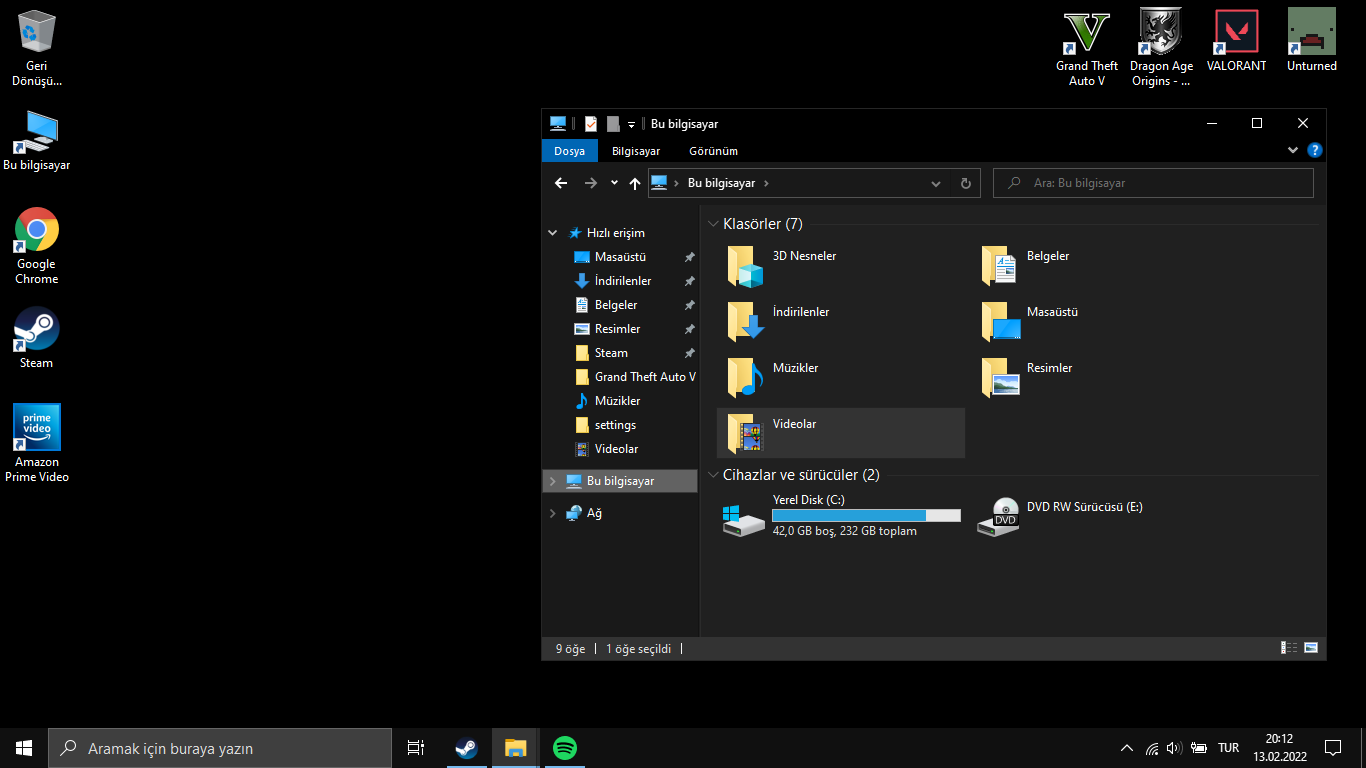Collapse the Klasörler (7) group
The width and height of the screenshot is (1366, 768).
713,224
